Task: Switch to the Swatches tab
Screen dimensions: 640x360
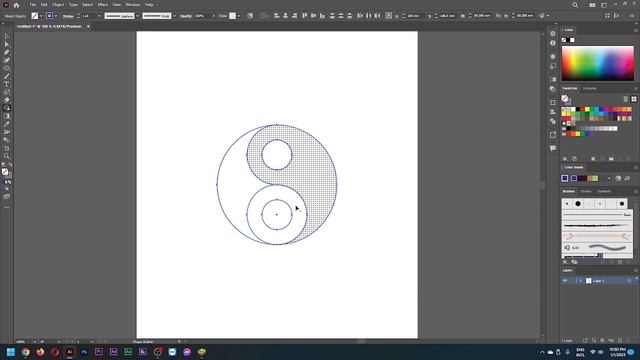Action: click(x=570, y=89)
